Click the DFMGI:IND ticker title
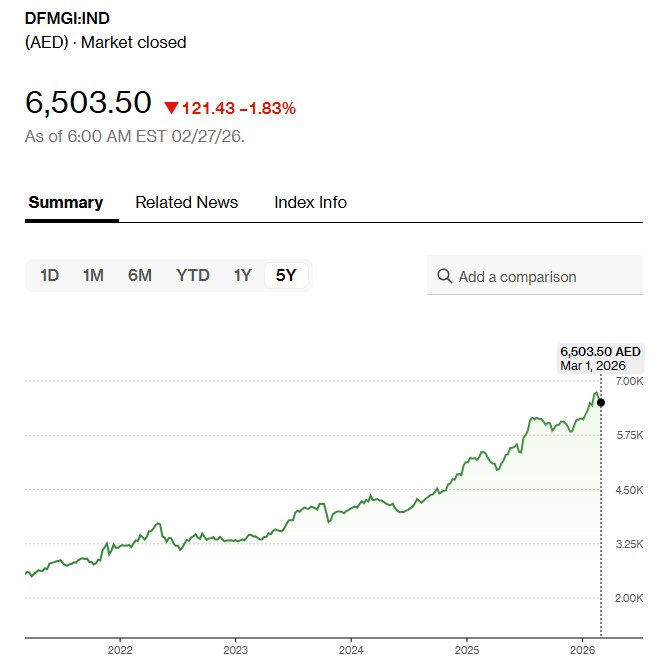 (68, 18)
